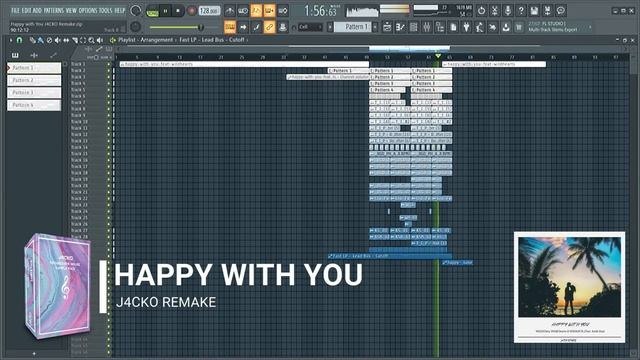Screen dimensions: 640x360
Task: Click the question mark help icon
Action: (521, 11)
